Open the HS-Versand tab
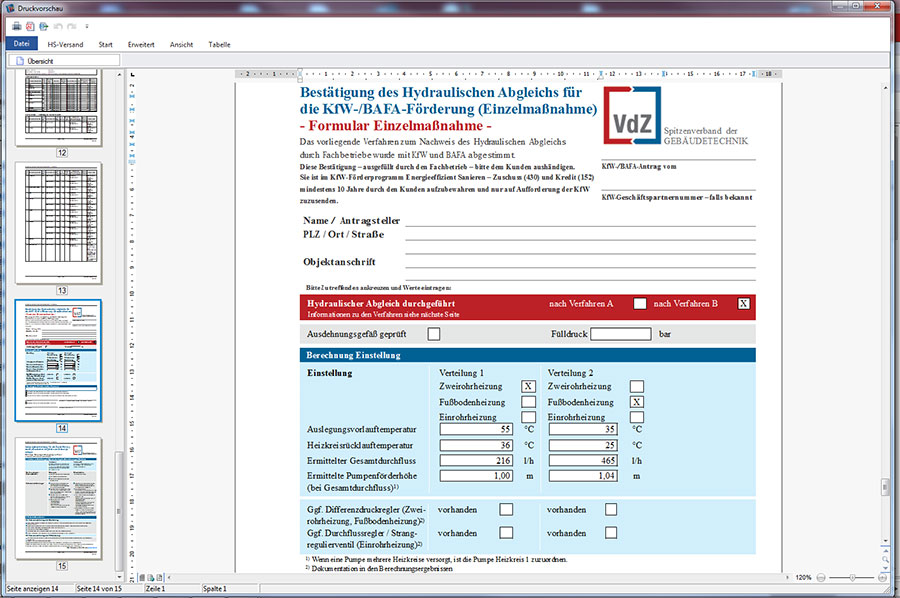900x598 pixels. tap(65, 44)
